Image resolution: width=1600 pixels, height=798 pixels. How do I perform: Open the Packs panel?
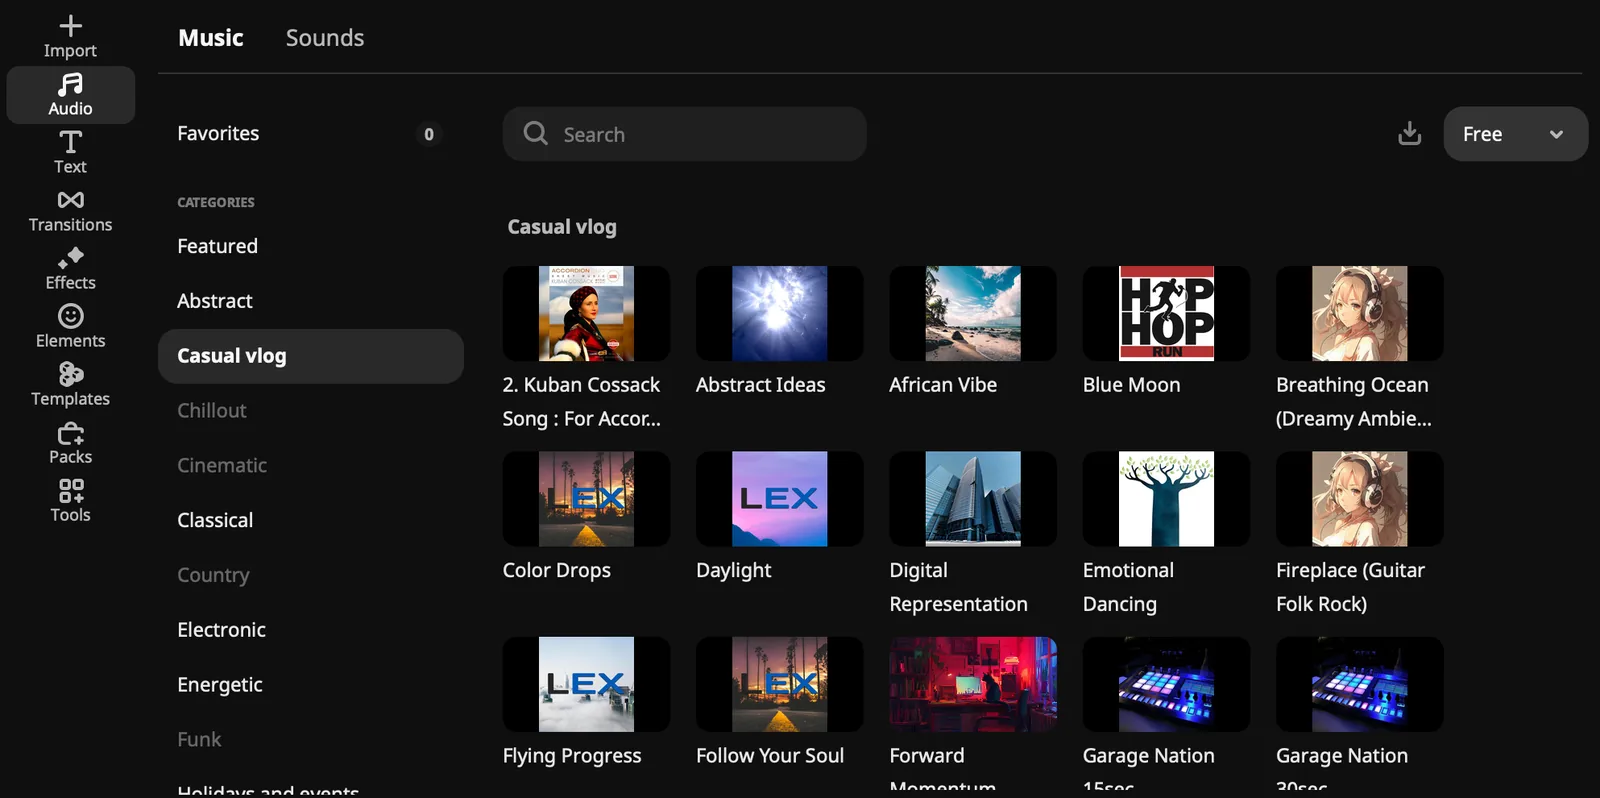(x=70, y=443)
